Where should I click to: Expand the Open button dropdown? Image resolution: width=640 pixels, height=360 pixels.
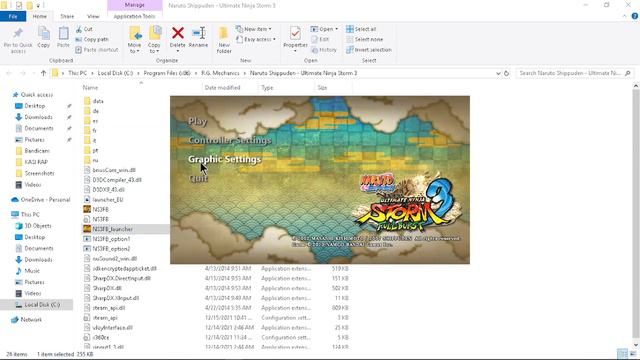[x=336, y=29]
